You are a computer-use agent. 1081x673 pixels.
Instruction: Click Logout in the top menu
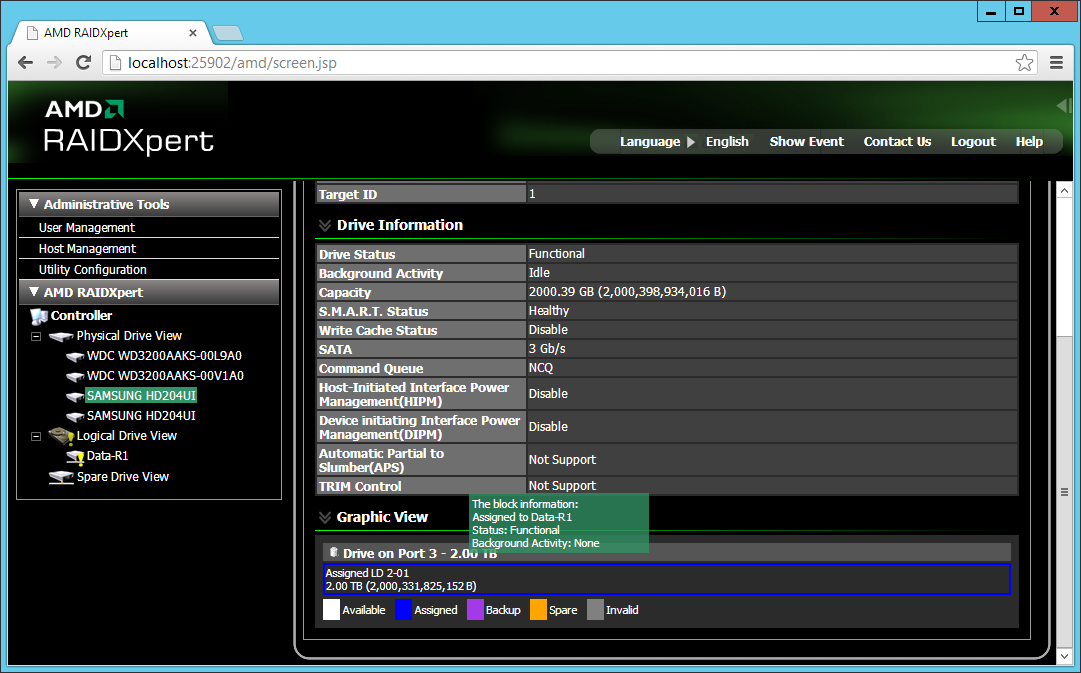(973, 141)
